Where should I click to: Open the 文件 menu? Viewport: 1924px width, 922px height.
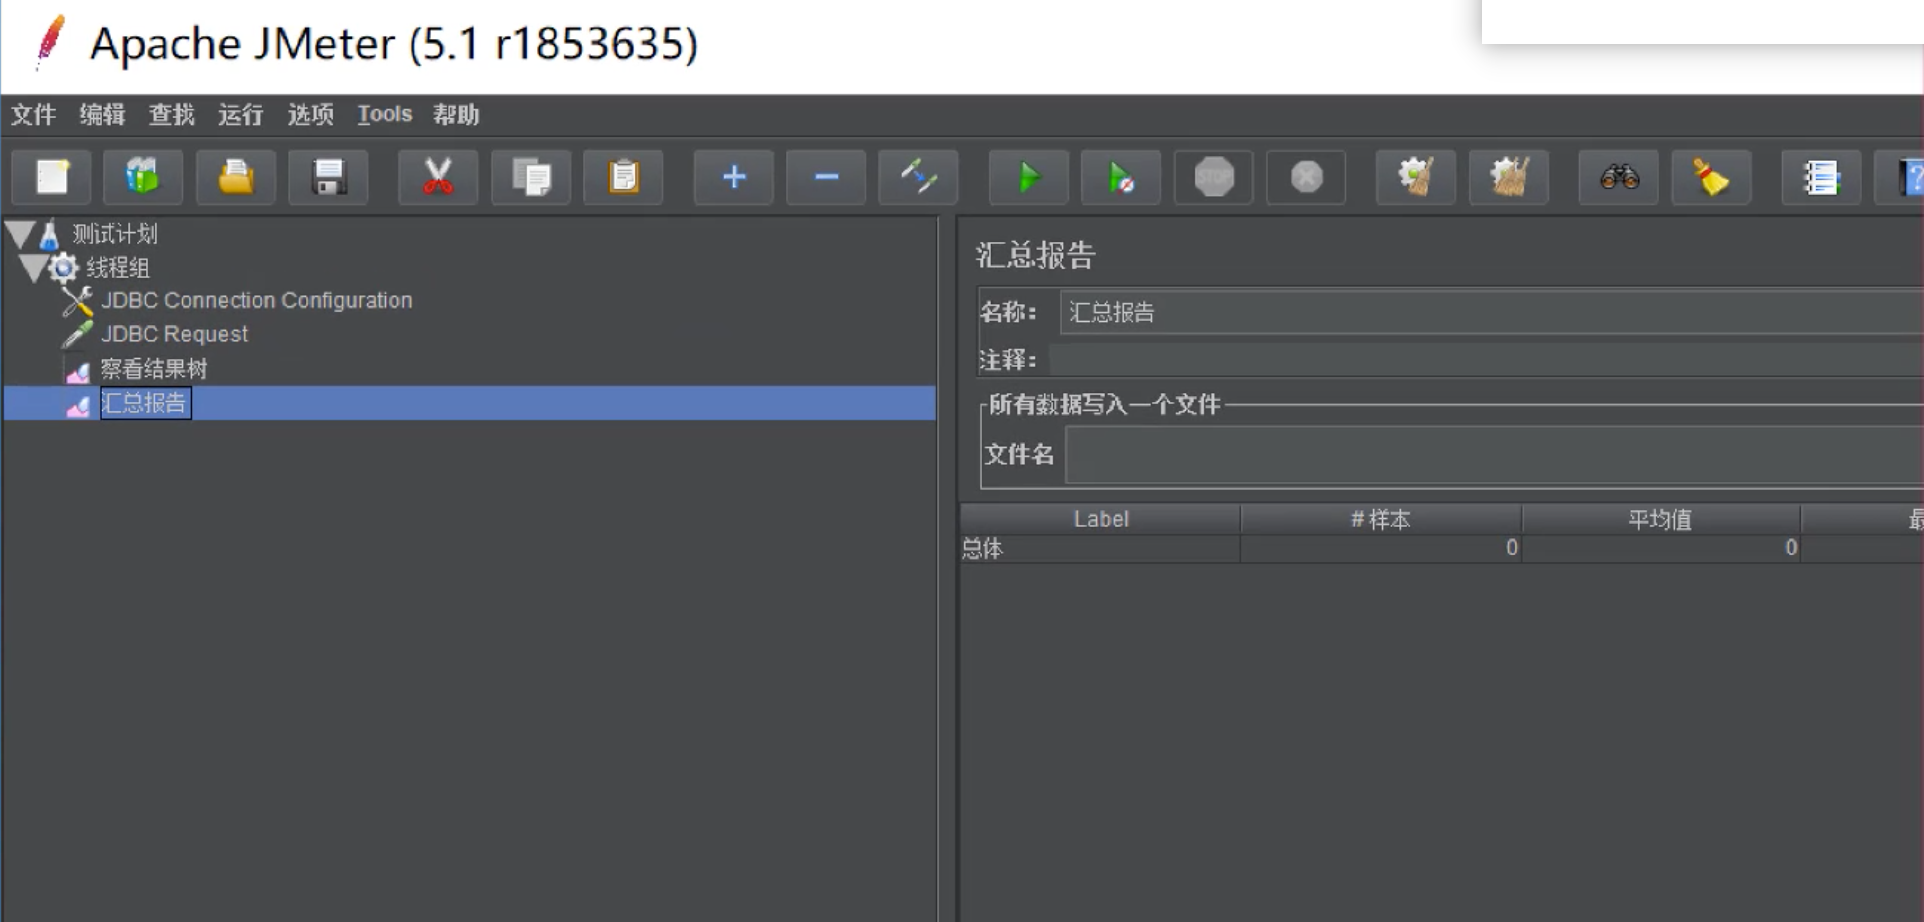[33, 115]
